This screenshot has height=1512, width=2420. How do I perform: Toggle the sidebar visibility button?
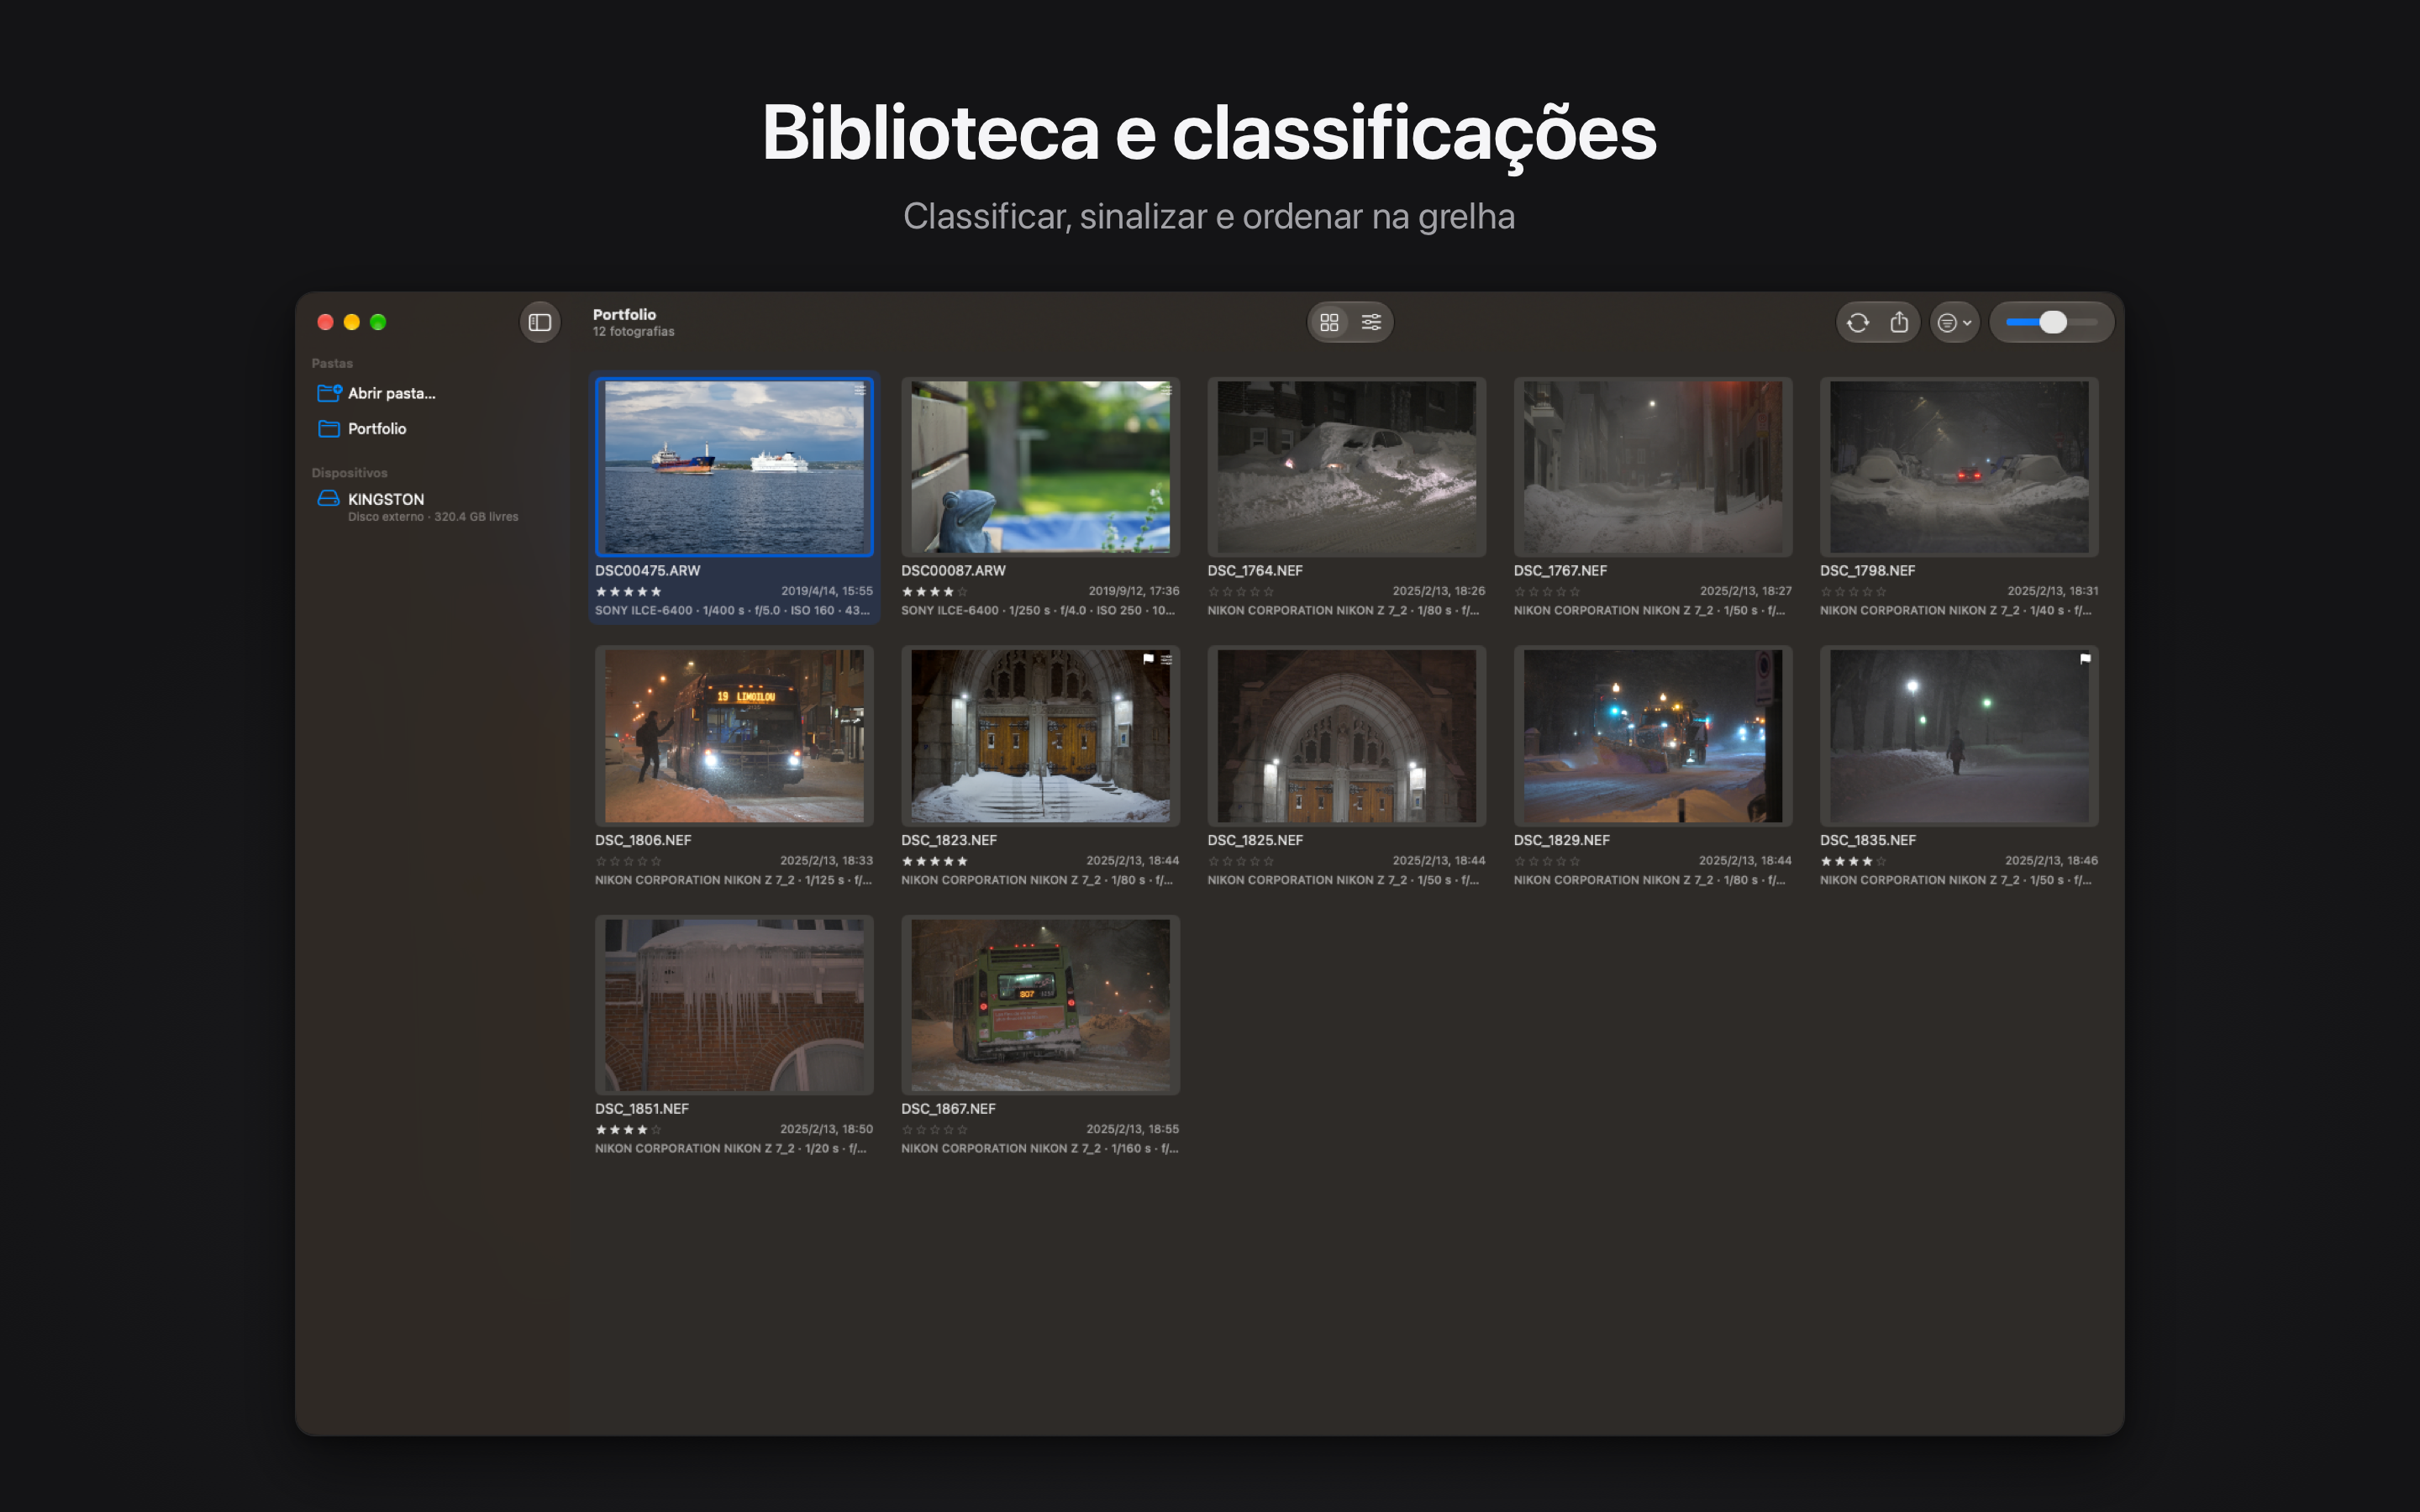540,322
